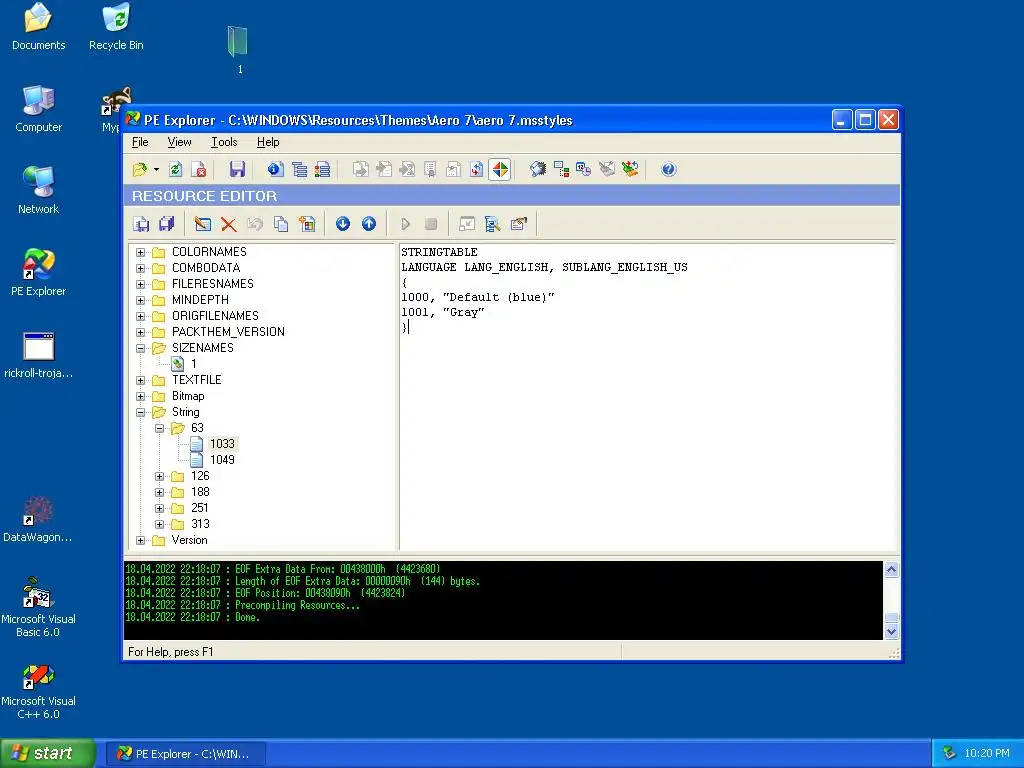1024x768 pixels.
Task: Select the Microsoft Visual Basic 6.0 shortcut
Action: tap(38, 607)
